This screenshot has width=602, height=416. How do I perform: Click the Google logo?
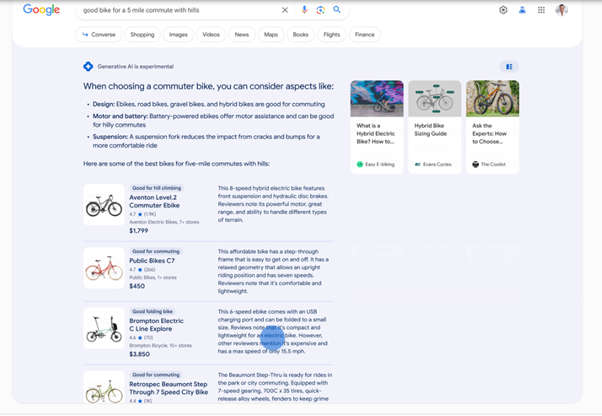pos(41,10)
